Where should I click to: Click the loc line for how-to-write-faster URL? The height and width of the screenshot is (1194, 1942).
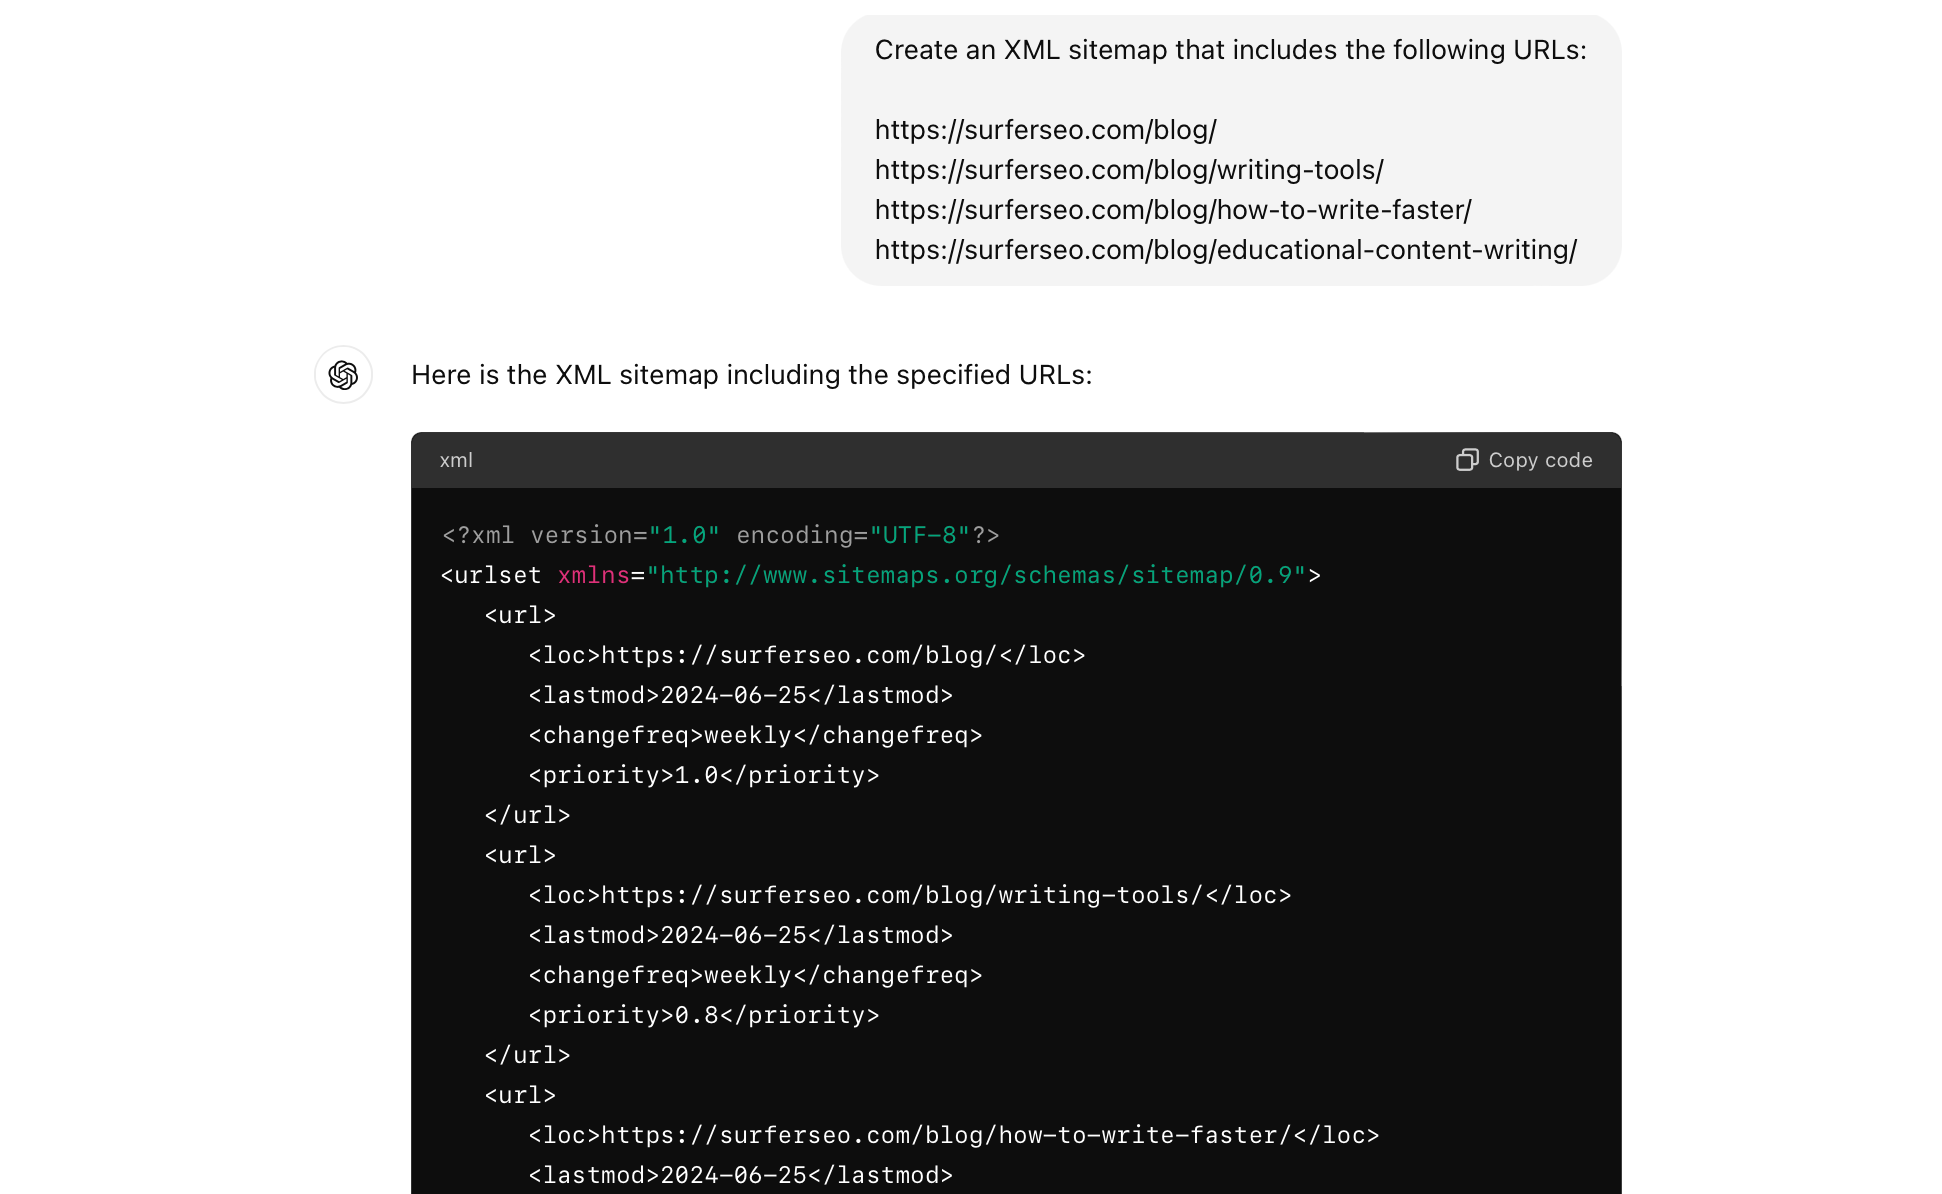(x=953, y=1136)
